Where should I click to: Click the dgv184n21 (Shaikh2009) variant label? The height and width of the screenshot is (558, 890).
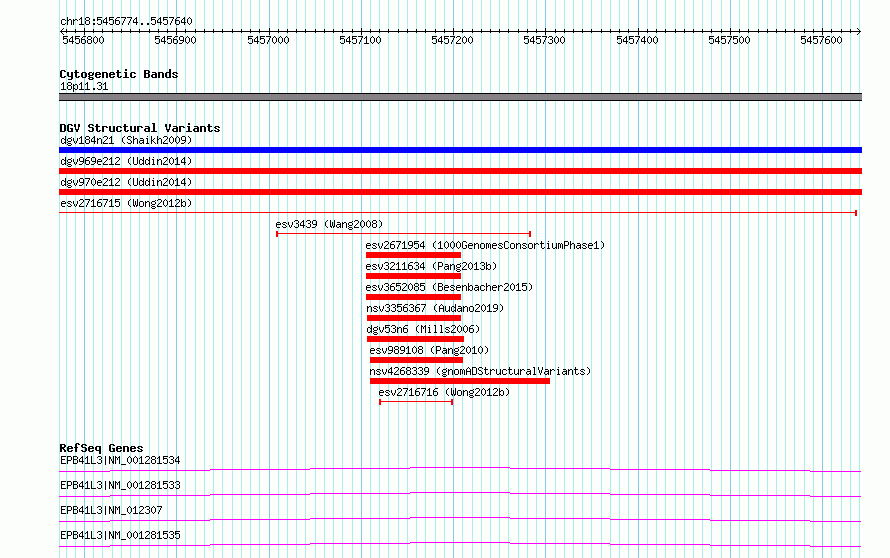pos(126,140)
